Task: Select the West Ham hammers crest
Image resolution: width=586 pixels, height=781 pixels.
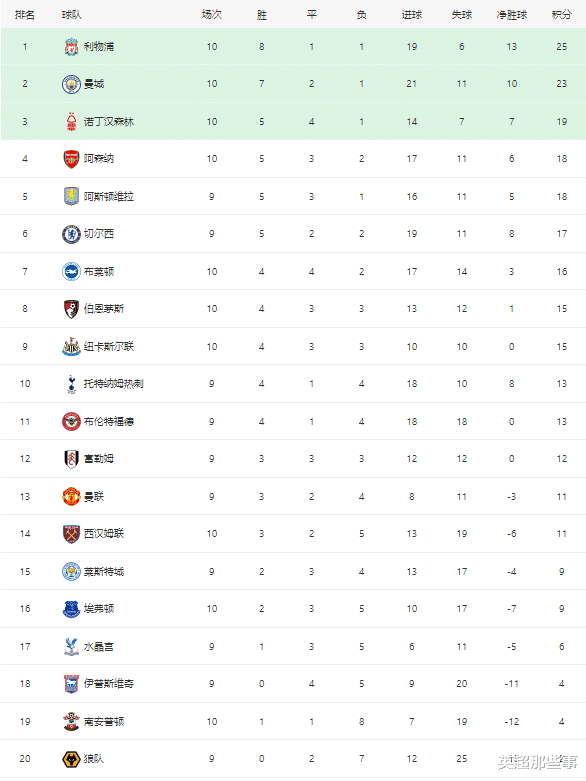Action: tap(71, 534)
